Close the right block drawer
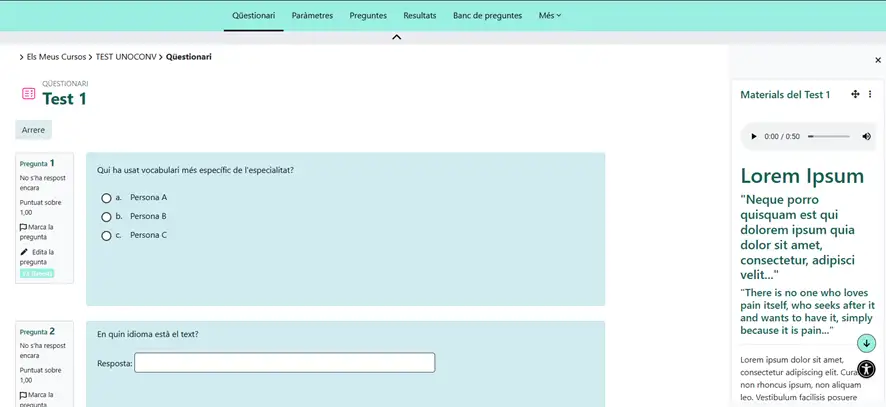This screenshot has height=407, width=886. pos(877,60)
